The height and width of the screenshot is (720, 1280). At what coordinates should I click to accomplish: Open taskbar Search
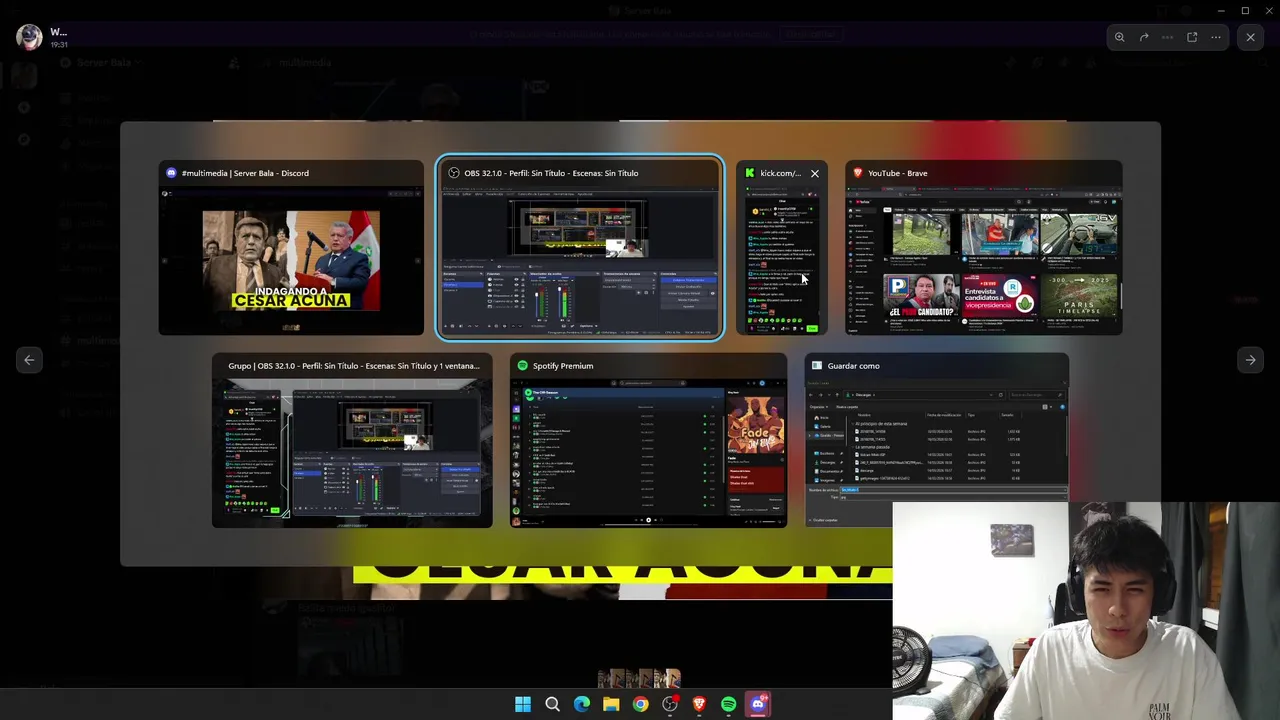552,704
